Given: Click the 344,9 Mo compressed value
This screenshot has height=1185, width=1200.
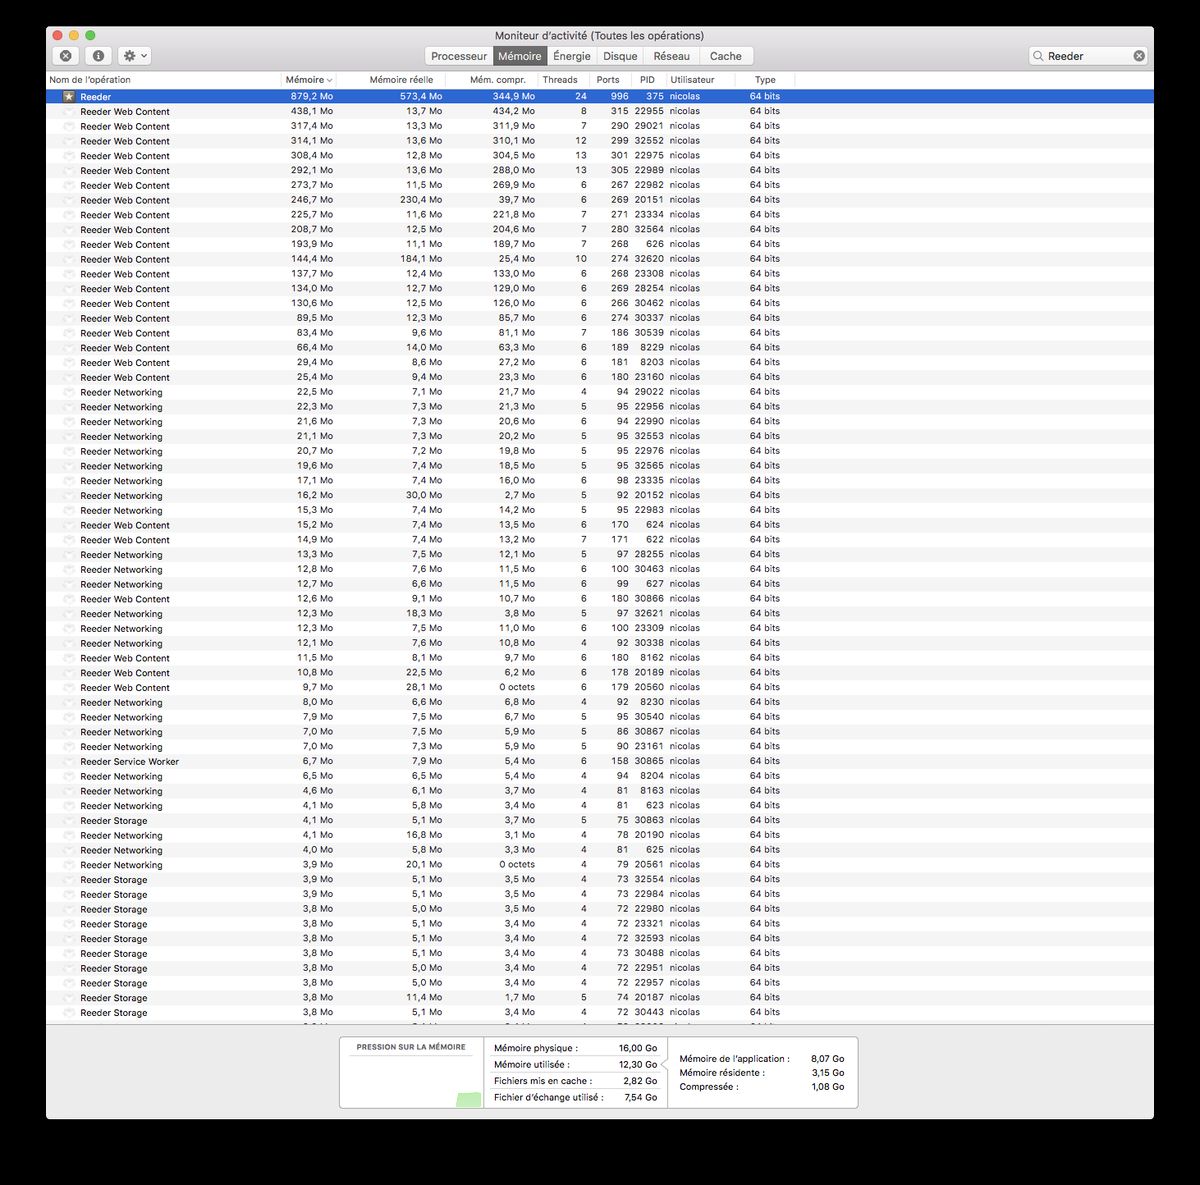Looking at the screenshot, I should click(514, 97).
